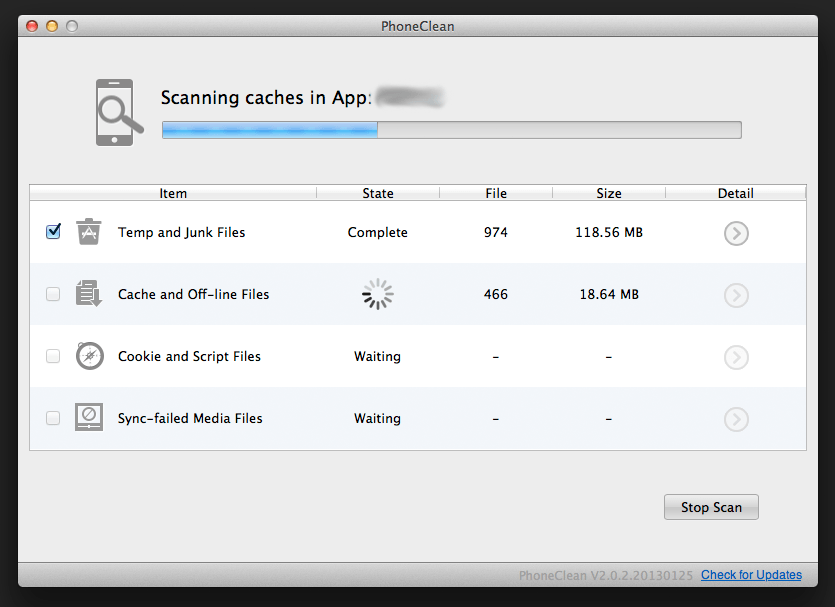
Task: Click the red close window button
Action: coord(32,26)
